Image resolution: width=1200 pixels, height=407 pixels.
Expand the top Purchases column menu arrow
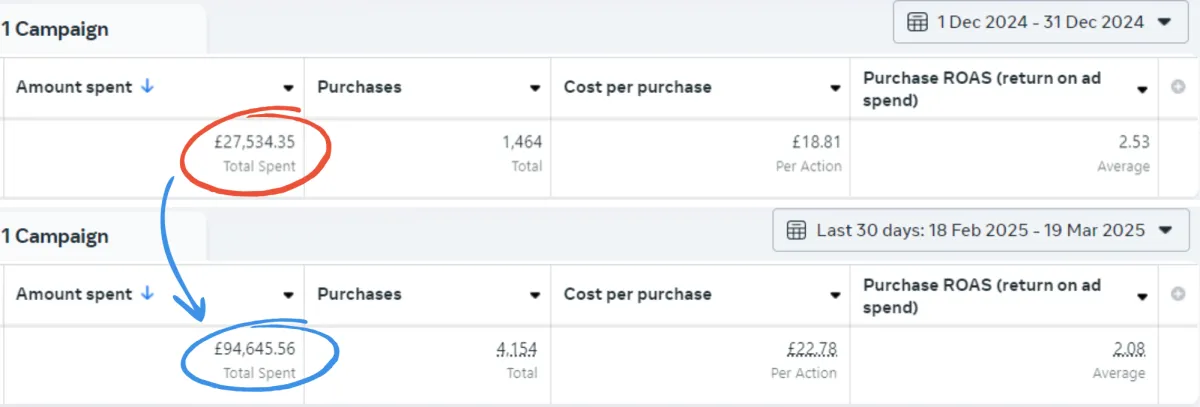(535, 88)
